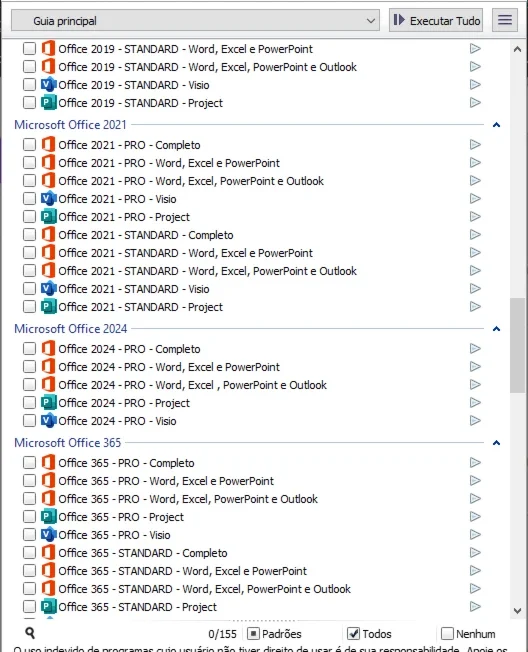Select Office 365 STANDARD - Word, Excel e PowerPoint
Viewport: 528px width, 652px height.
pyautogui.click(x=183, y=571)
